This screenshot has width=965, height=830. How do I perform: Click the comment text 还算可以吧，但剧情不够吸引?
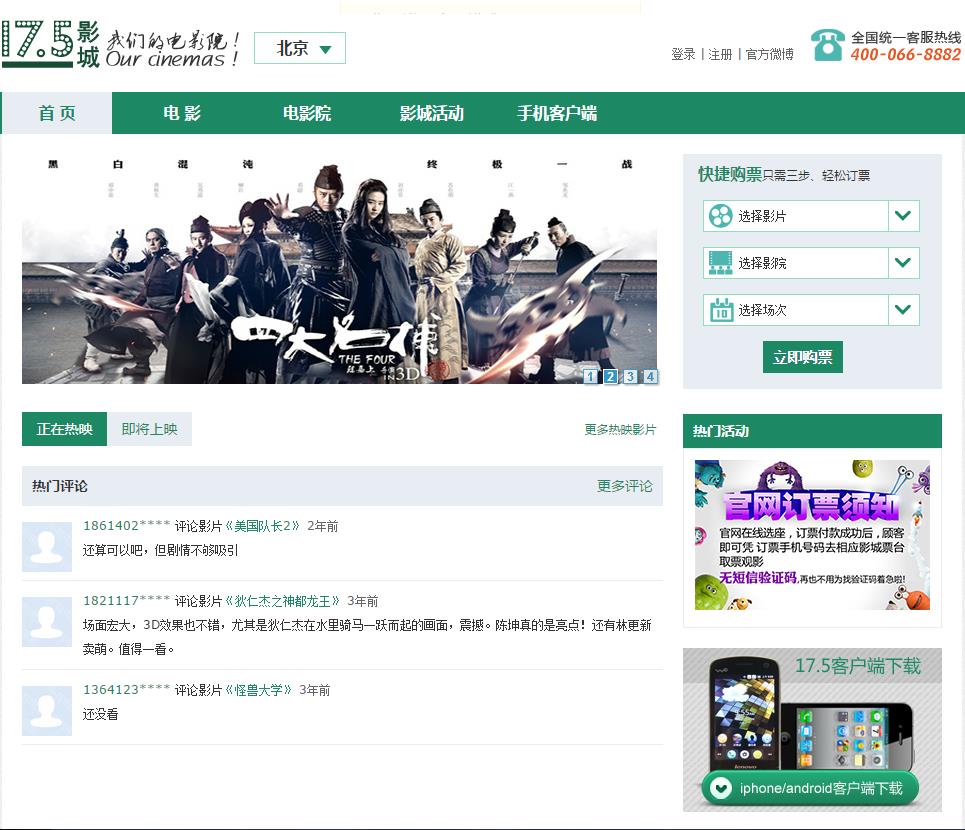161,550
